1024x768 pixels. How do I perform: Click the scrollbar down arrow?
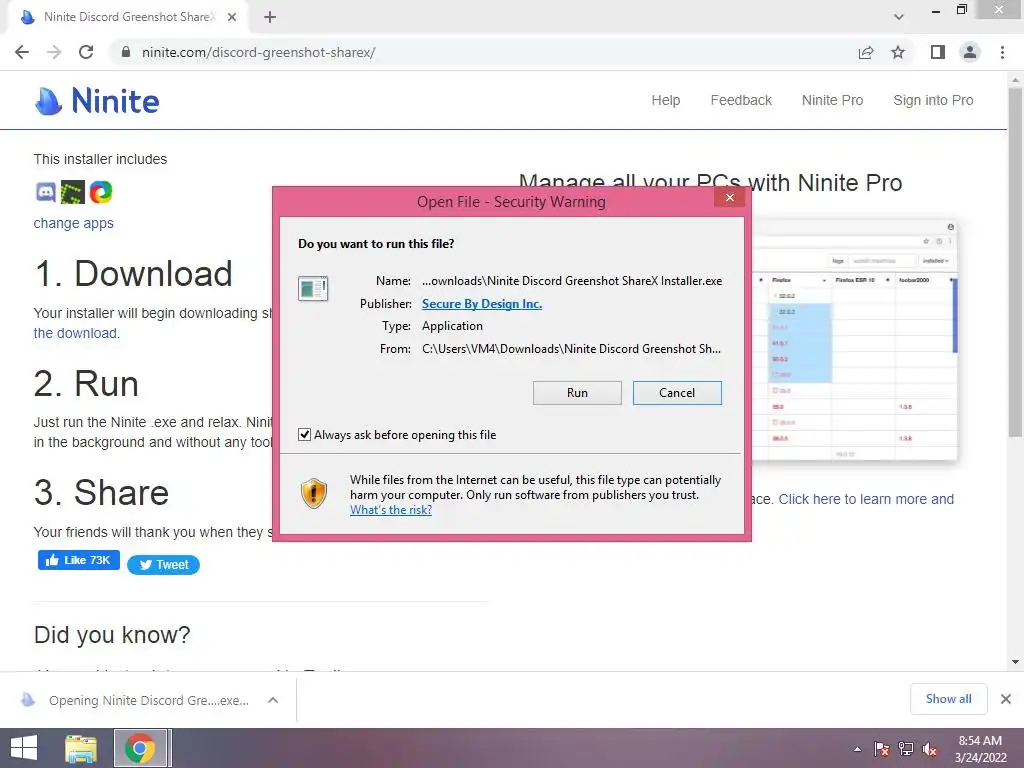point(1015,662)
